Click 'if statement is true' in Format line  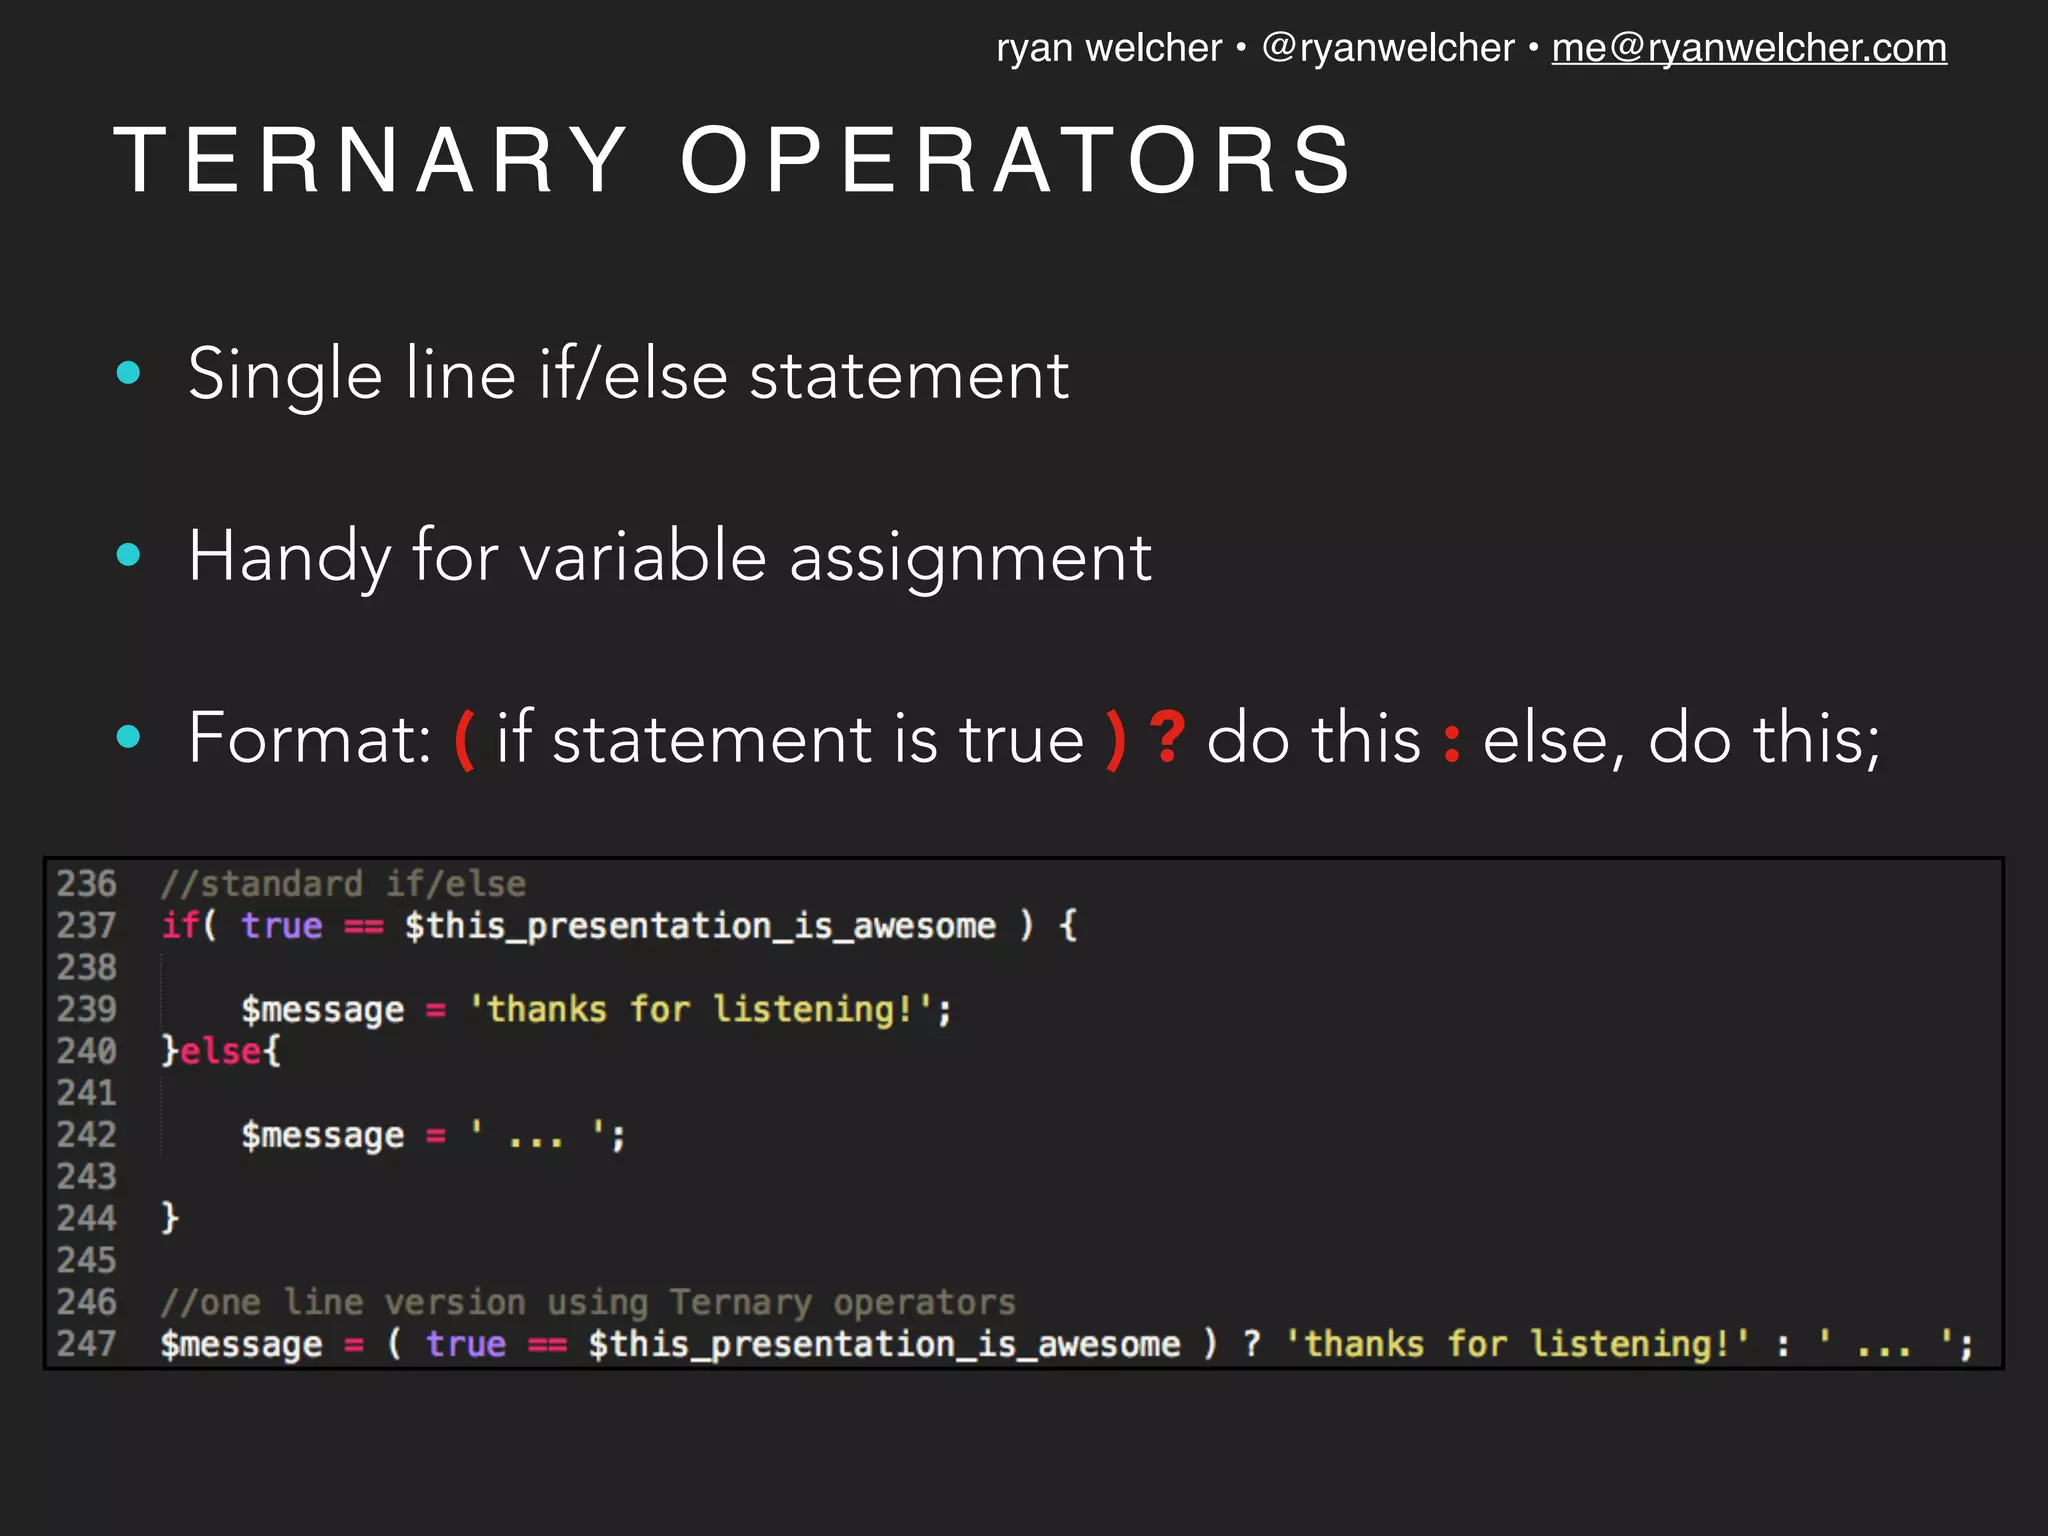click(790, 738)
